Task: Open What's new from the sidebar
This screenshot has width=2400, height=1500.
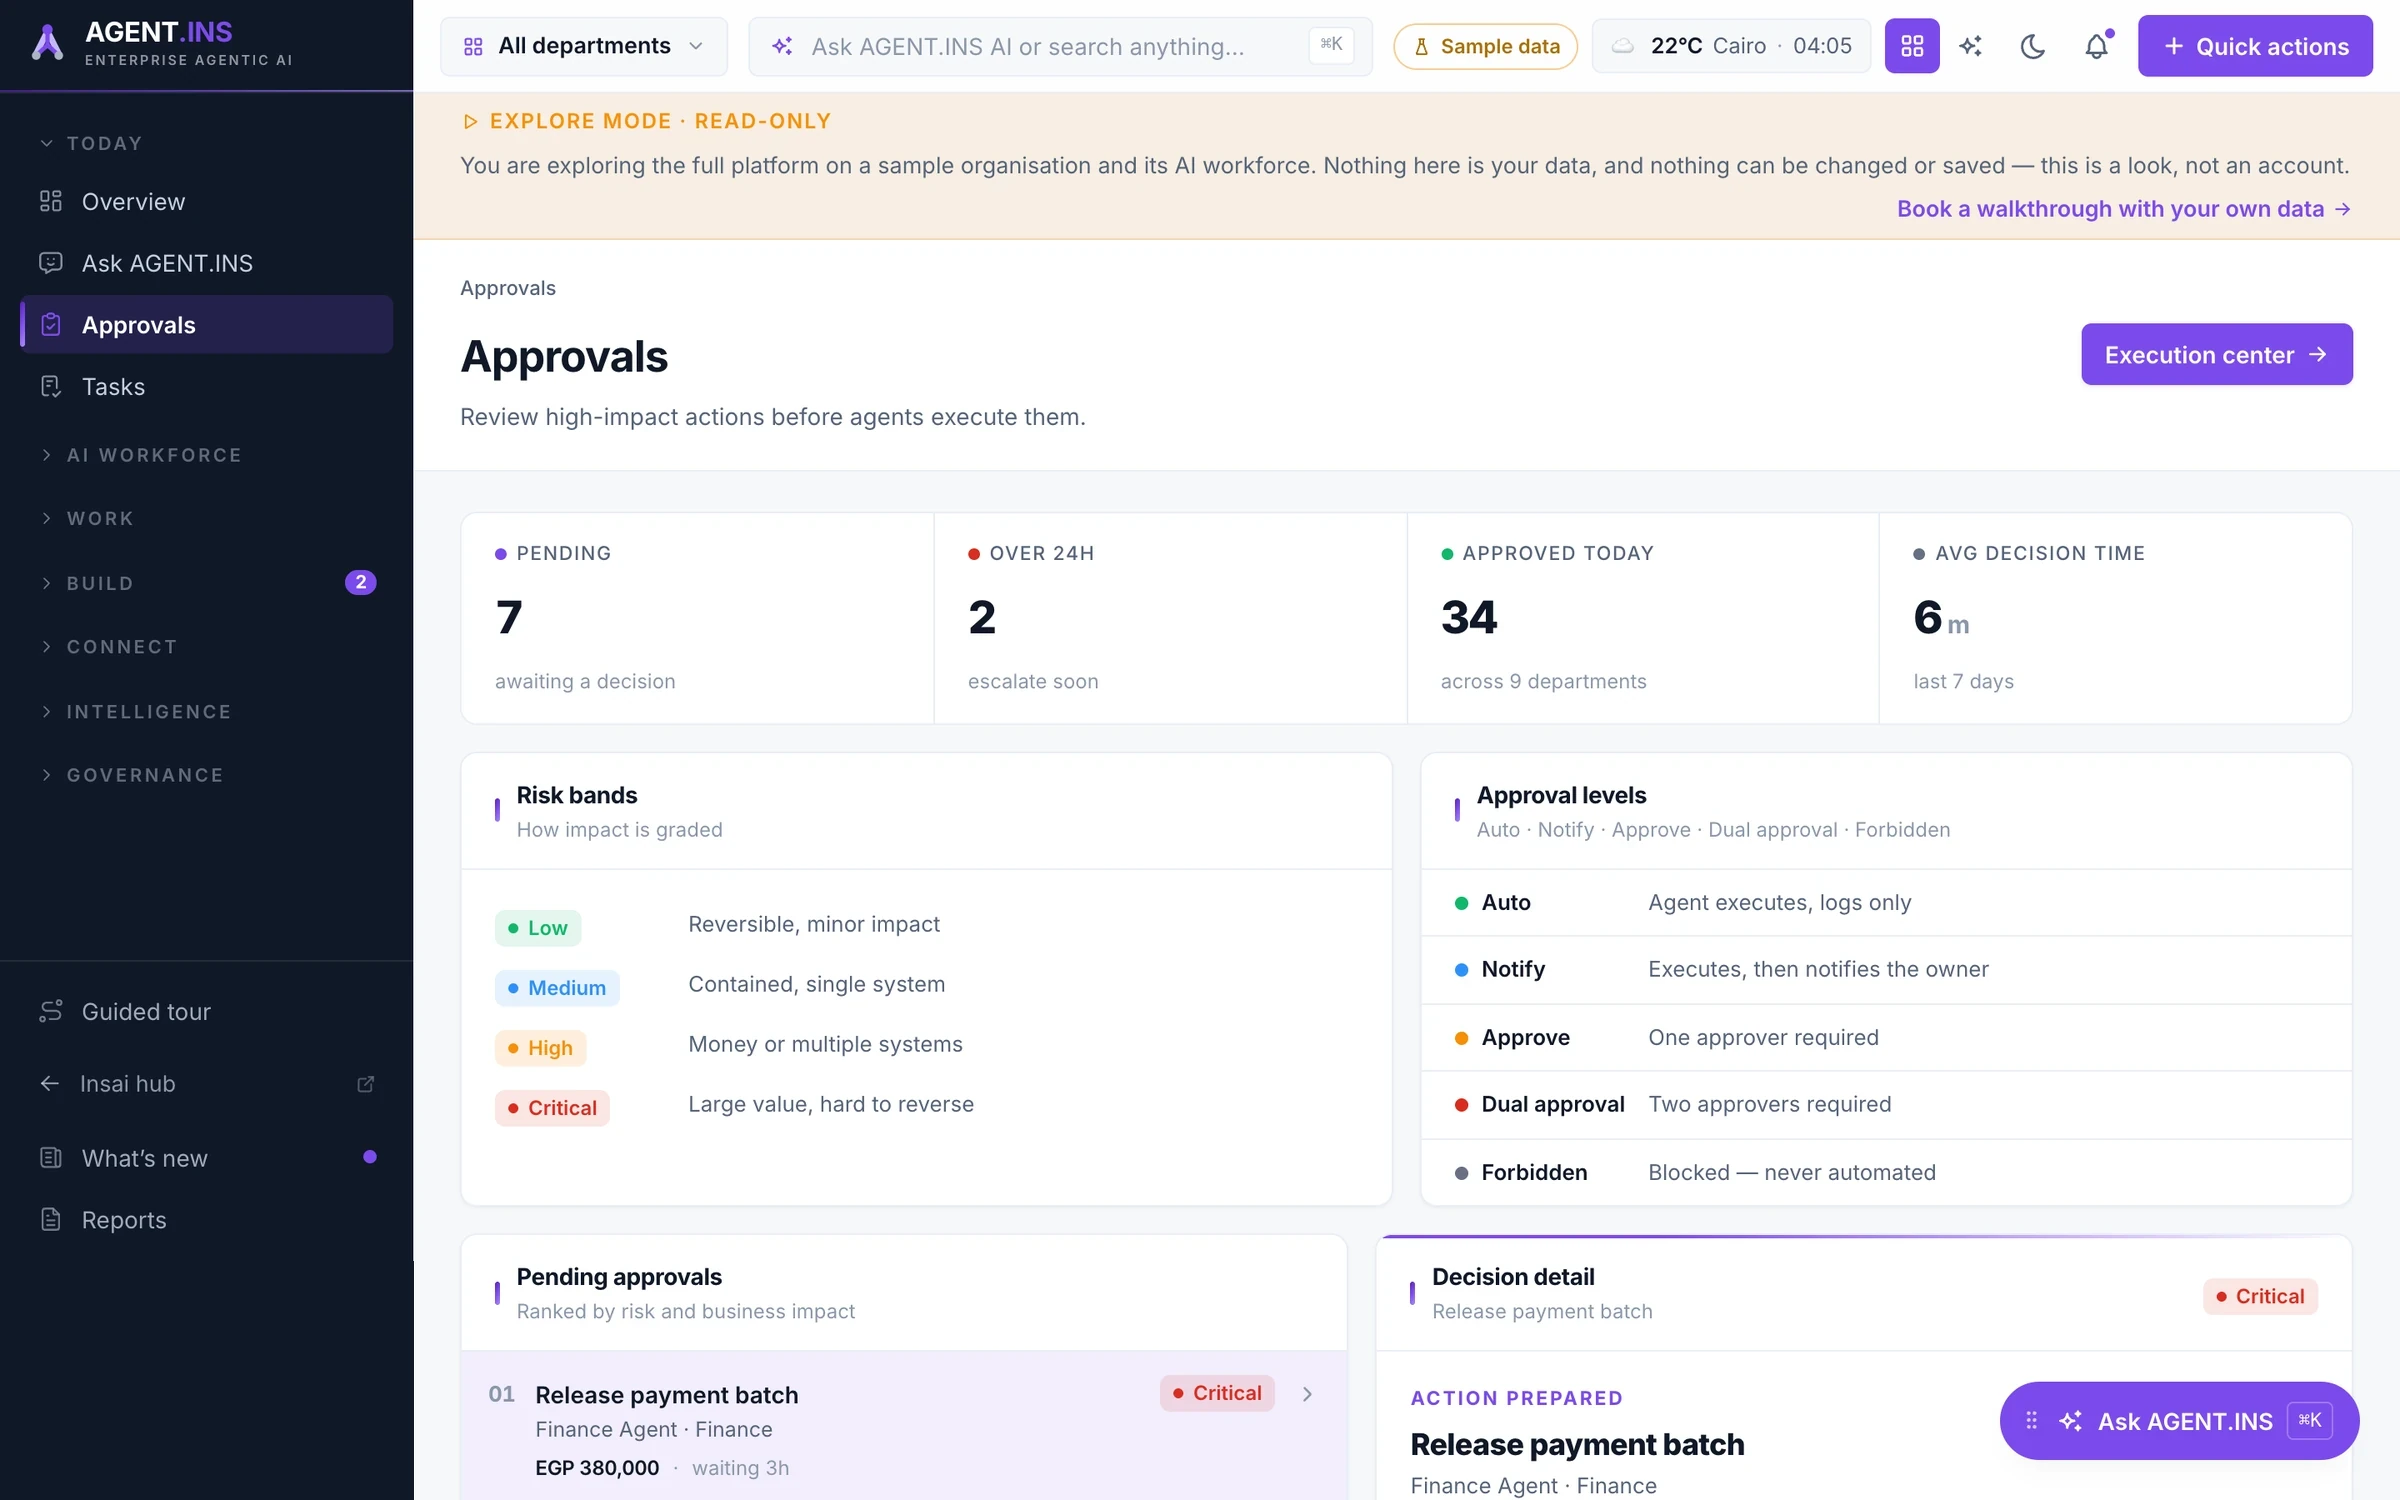Action: (x=206, y=1158)
